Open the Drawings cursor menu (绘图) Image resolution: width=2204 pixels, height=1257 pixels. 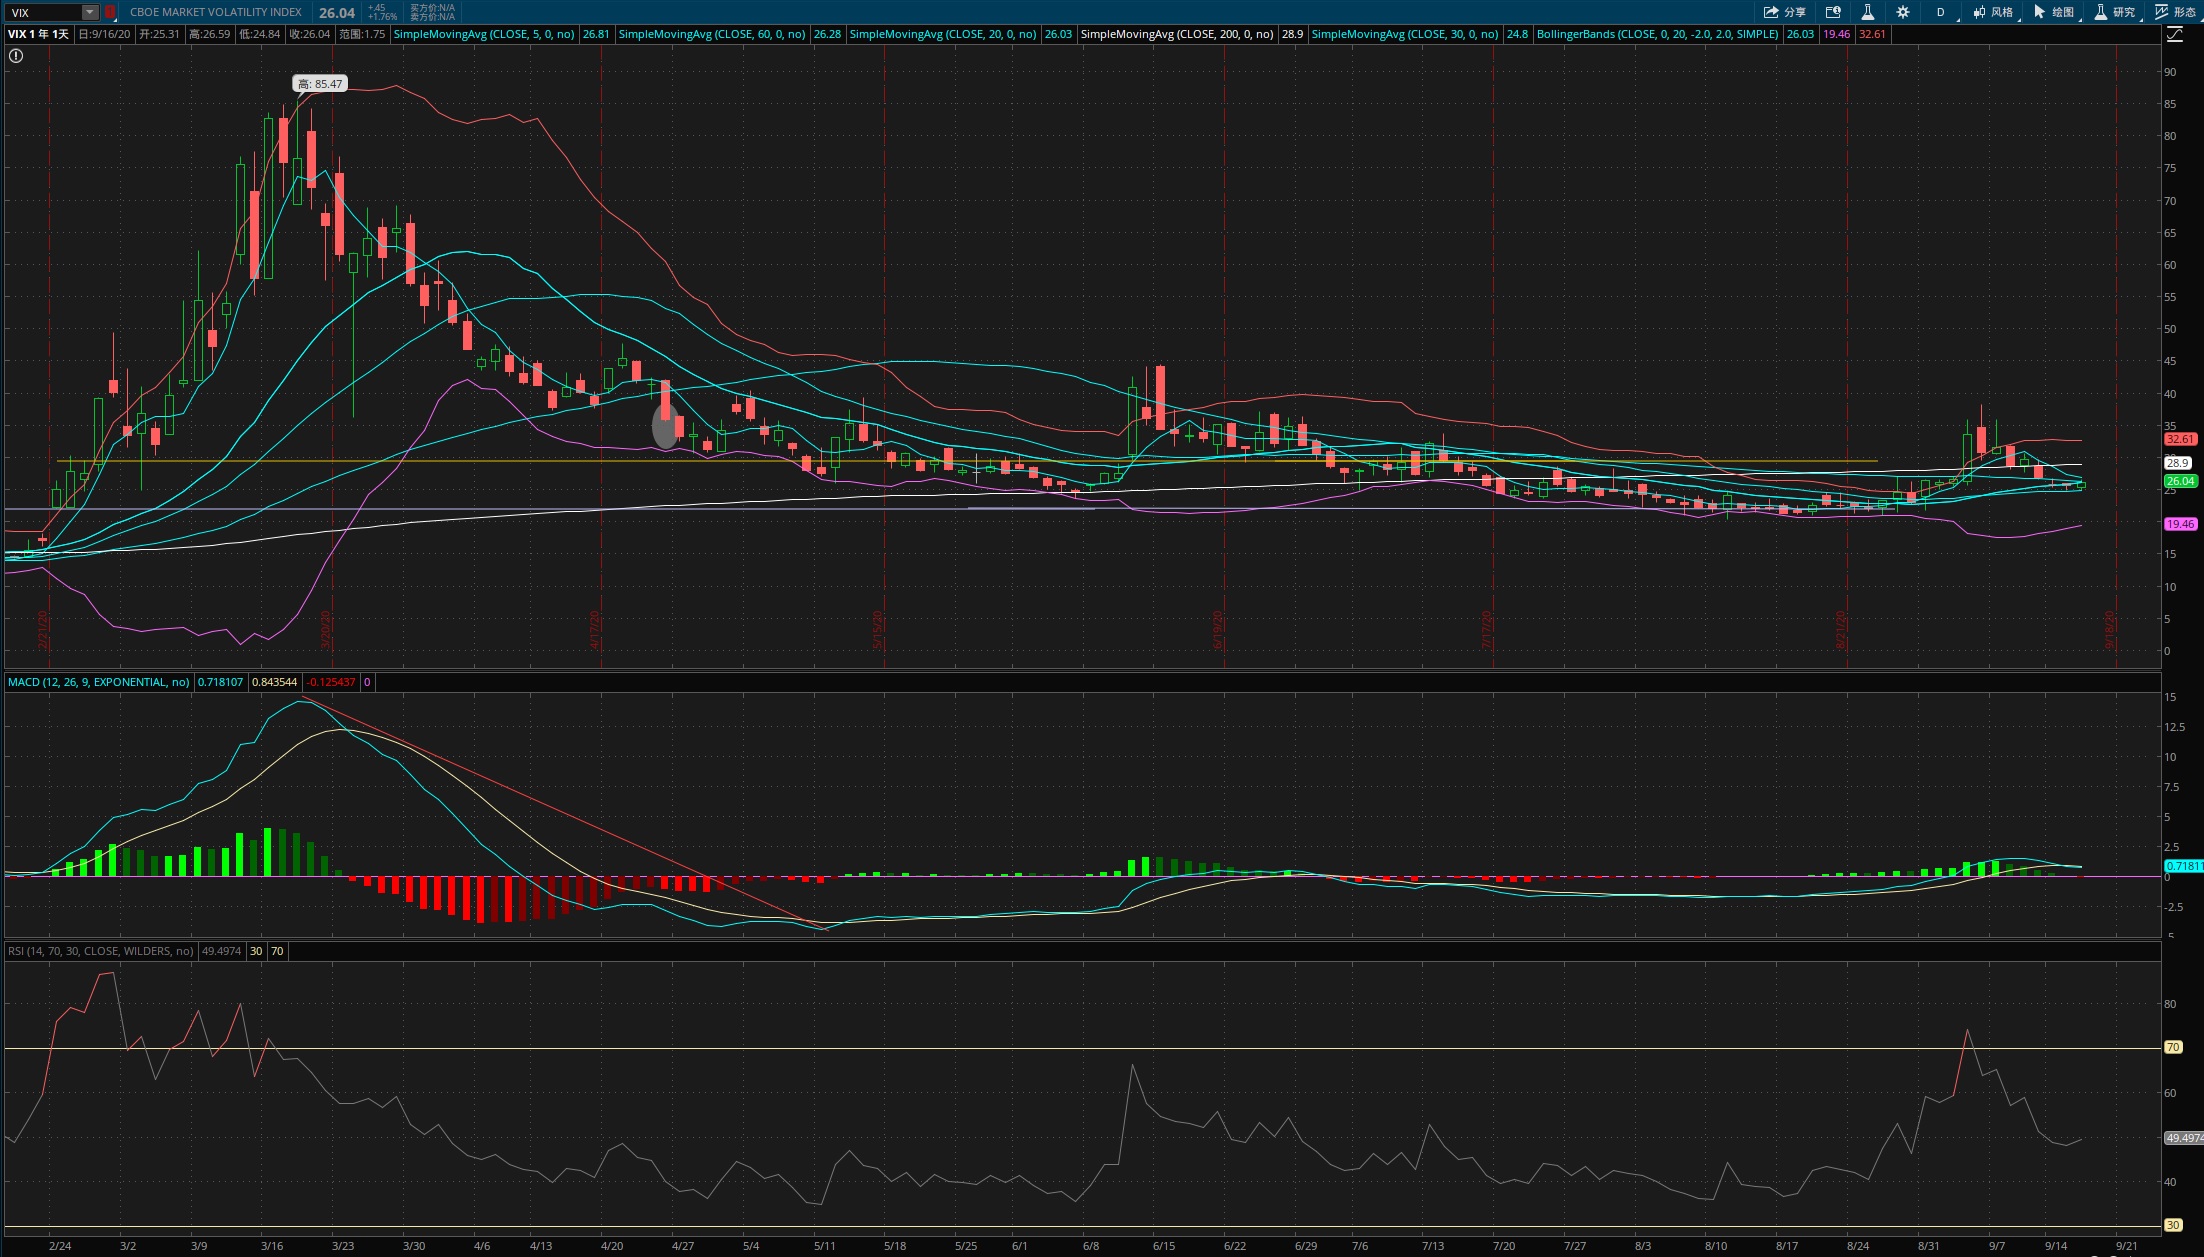(2054, 12)
